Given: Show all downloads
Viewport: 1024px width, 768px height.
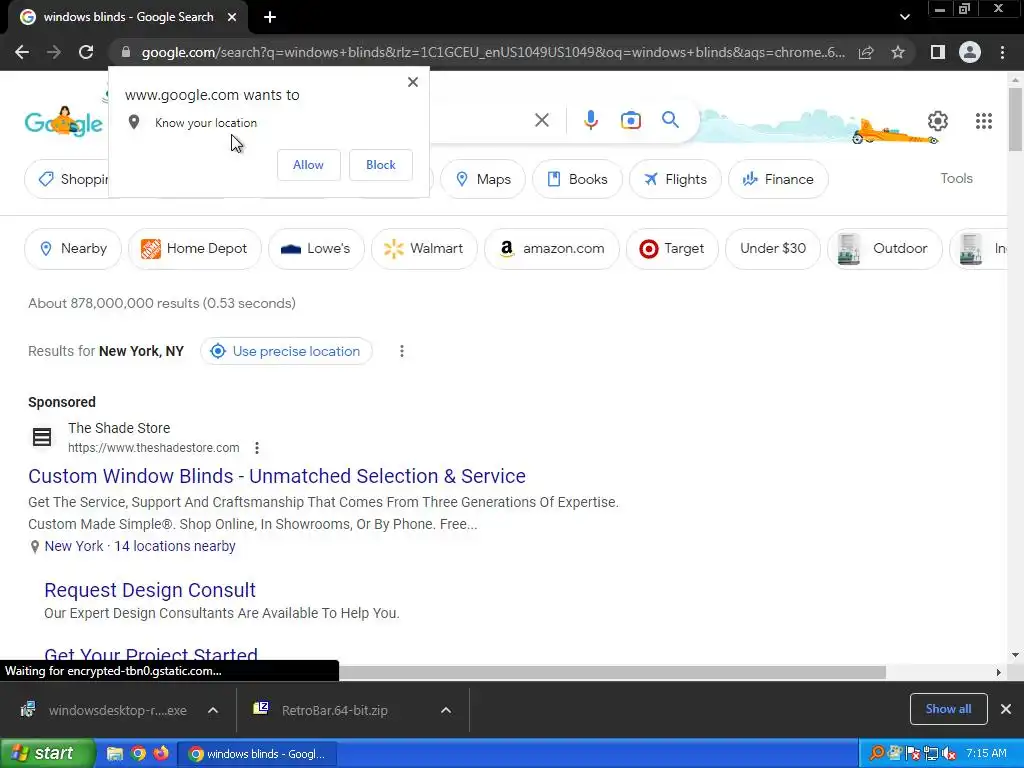Looking at the screenshot, I should [x=948, y=709].
